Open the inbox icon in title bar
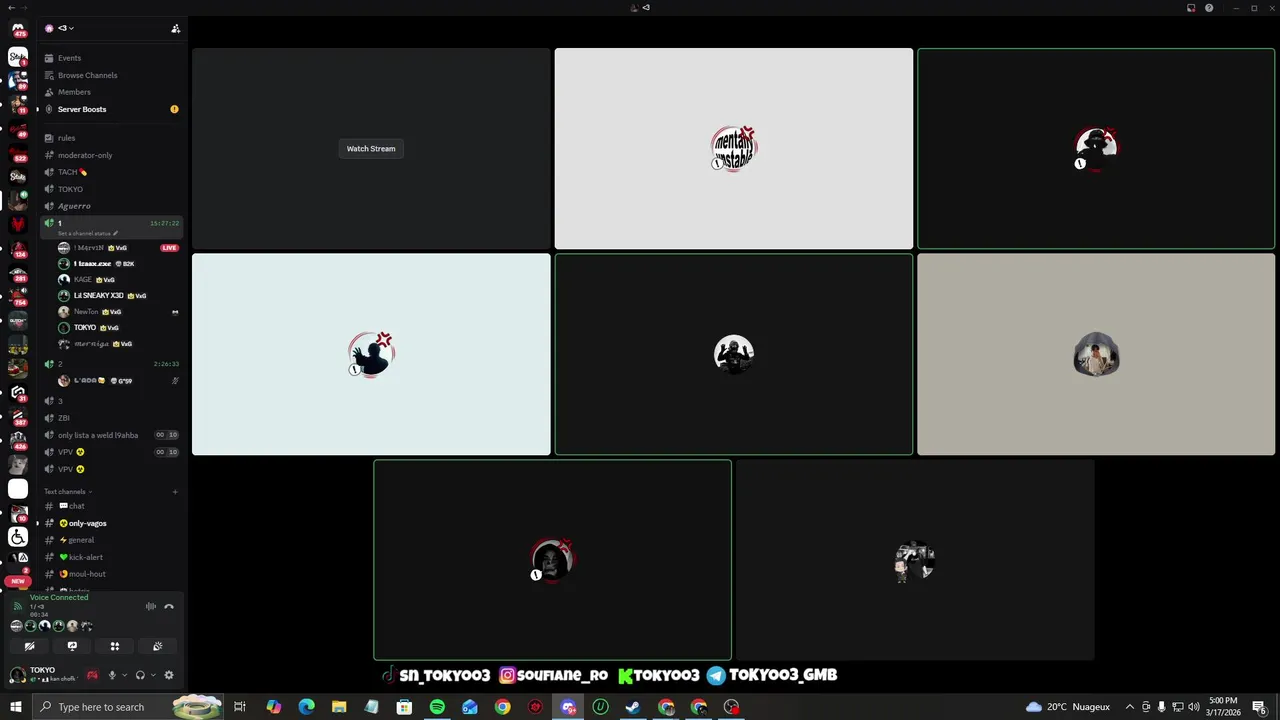Image resolution: width=1280 pixels, height=720 pixels. pyautogui.click(x=1191, y=8)
